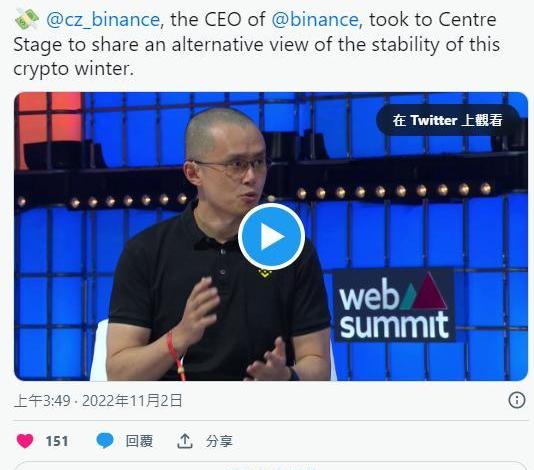
Task: Click the yellow Binance logo on shirt
Action: pyautogui.click(x=264, y=272)
